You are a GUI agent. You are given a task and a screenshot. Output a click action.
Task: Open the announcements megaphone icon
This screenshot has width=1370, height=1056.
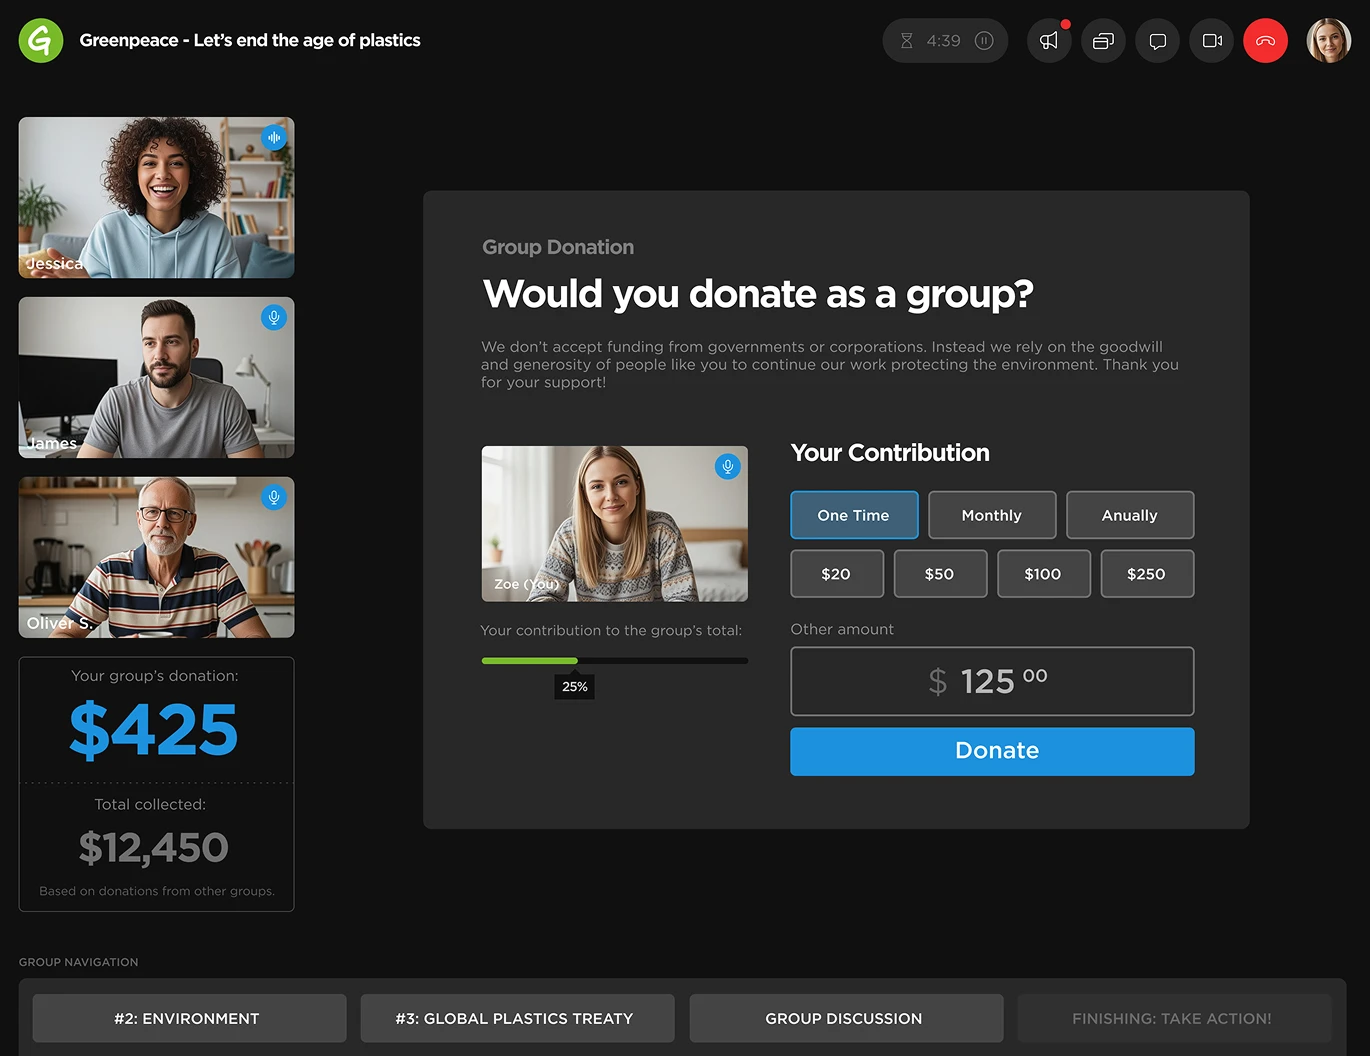coord(1049,41)
